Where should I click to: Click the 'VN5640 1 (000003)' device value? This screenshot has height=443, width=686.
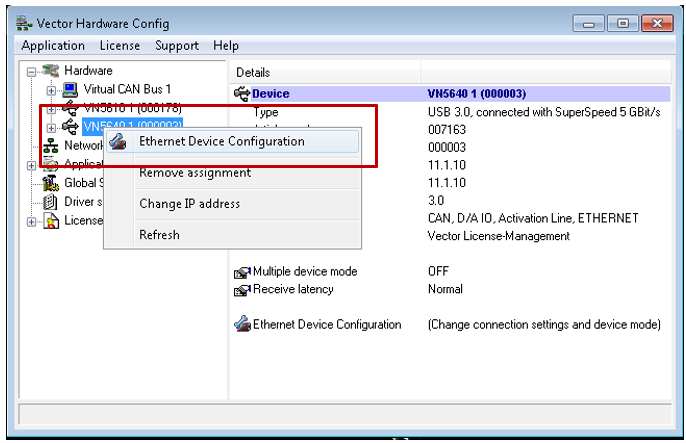(476, 94)
